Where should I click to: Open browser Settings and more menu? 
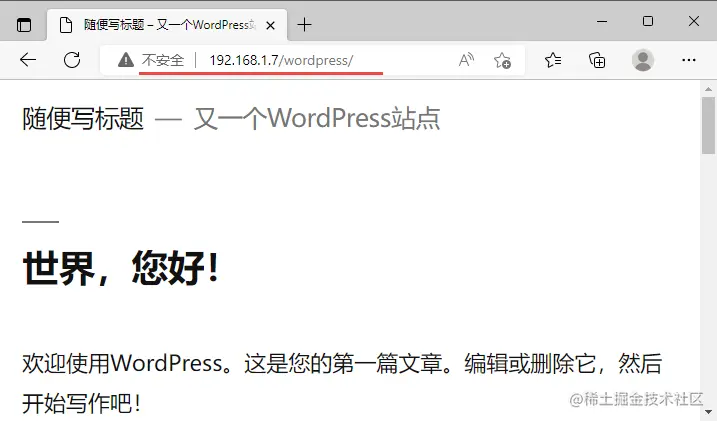click(x=688, y=60)
